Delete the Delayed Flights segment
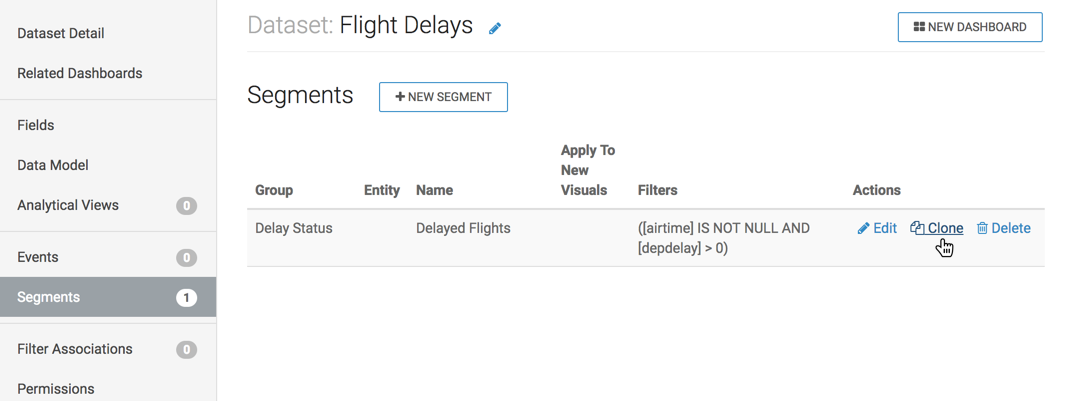 1003,228
